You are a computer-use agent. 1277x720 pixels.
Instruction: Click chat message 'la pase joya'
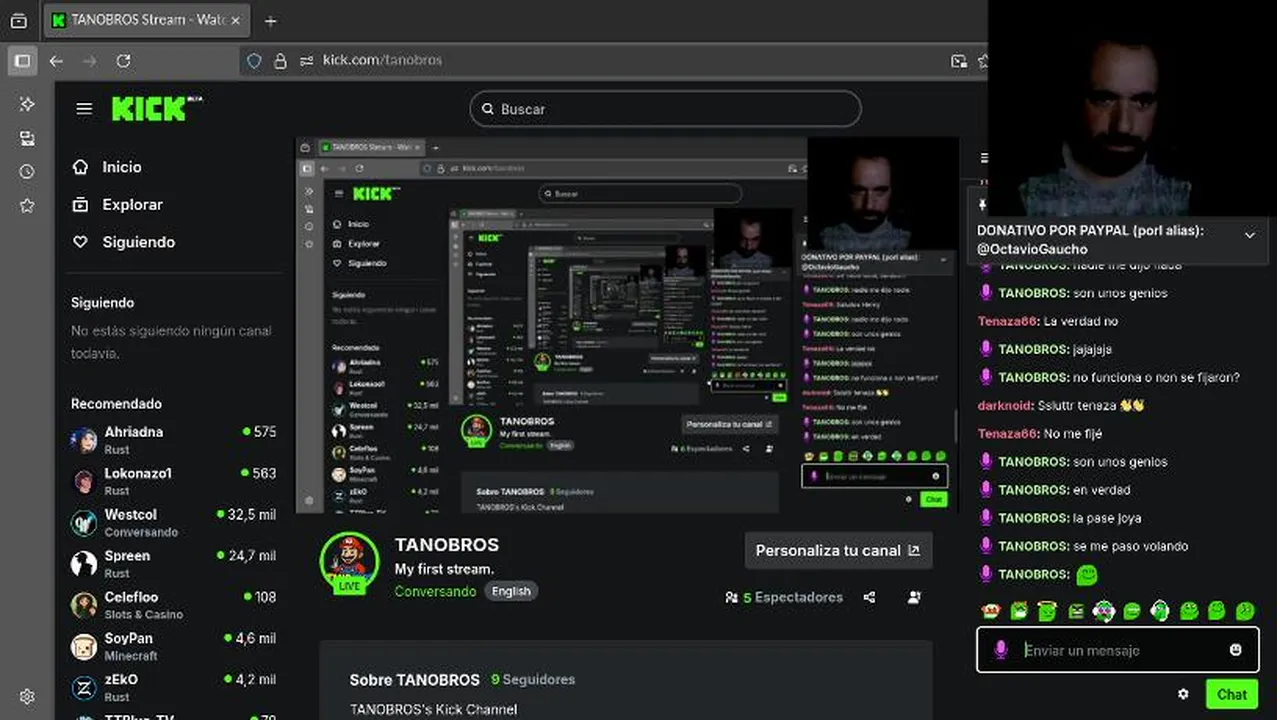(x=1107, y=518)
